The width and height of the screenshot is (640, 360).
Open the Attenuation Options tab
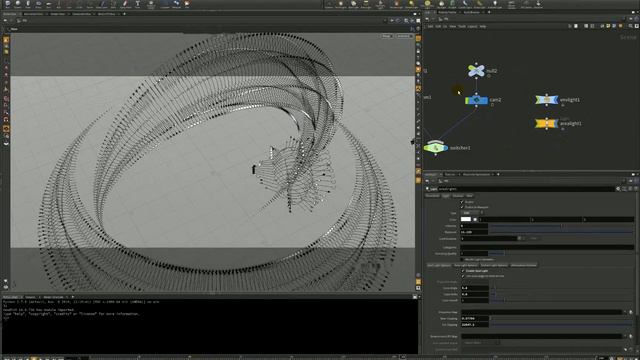click(x=524, y=265)
